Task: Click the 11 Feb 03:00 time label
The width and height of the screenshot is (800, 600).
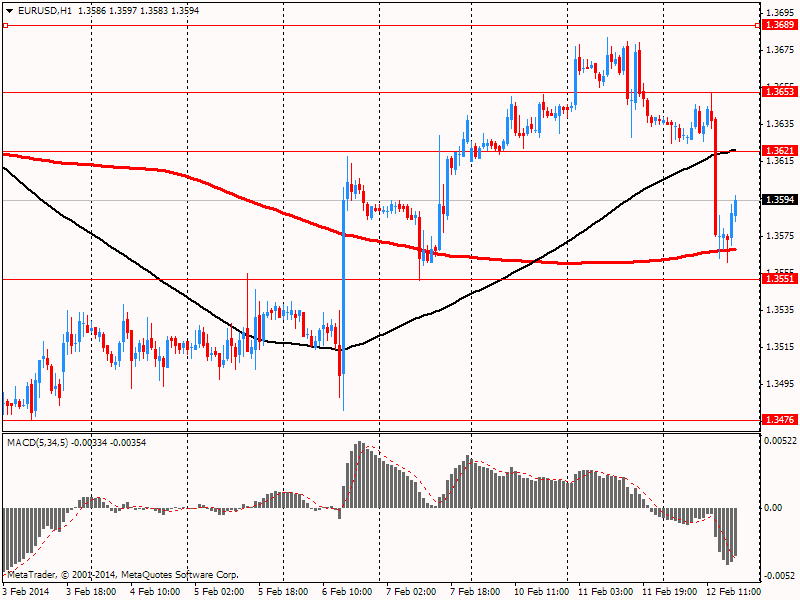Action: pos(606,591)
